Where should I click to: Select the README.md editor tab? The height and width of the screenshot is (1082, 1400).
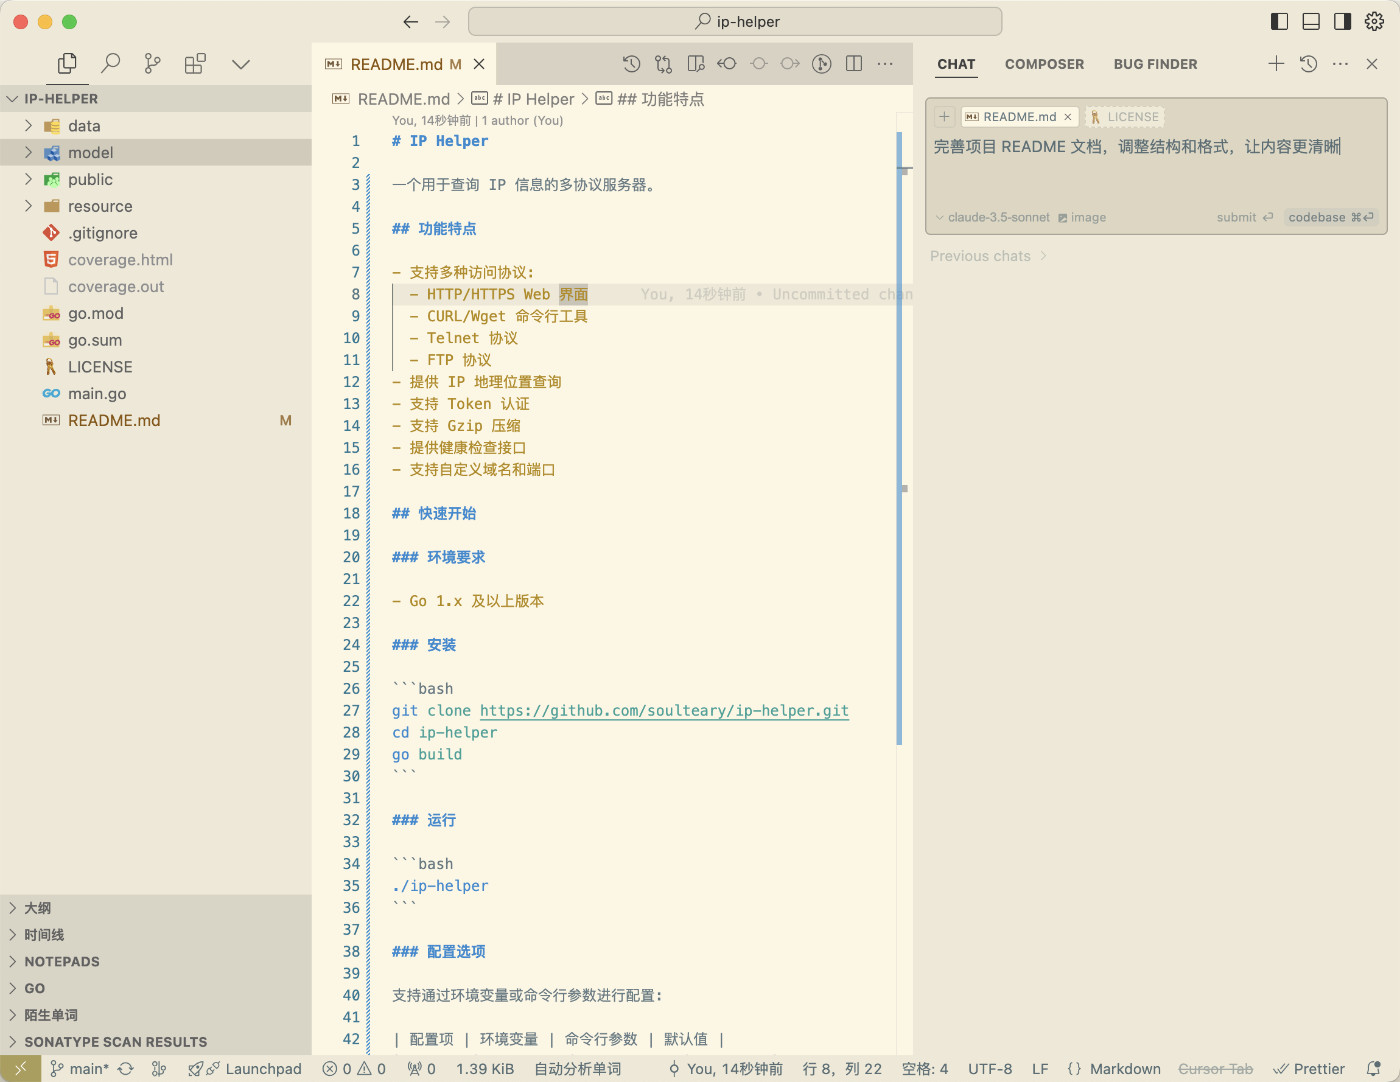point(404,64)
